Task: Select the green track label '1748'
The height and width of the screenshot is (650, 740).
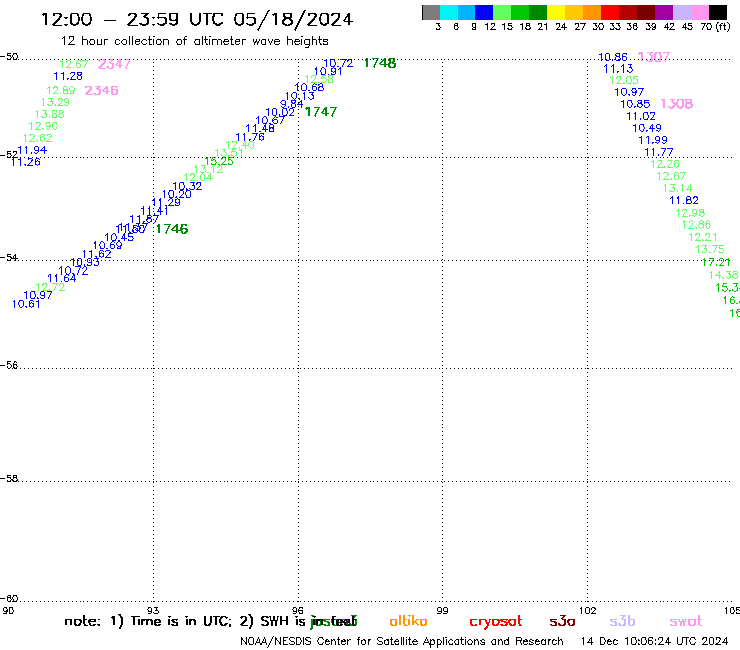Action: pyautogui.click(x=380, y=63)
